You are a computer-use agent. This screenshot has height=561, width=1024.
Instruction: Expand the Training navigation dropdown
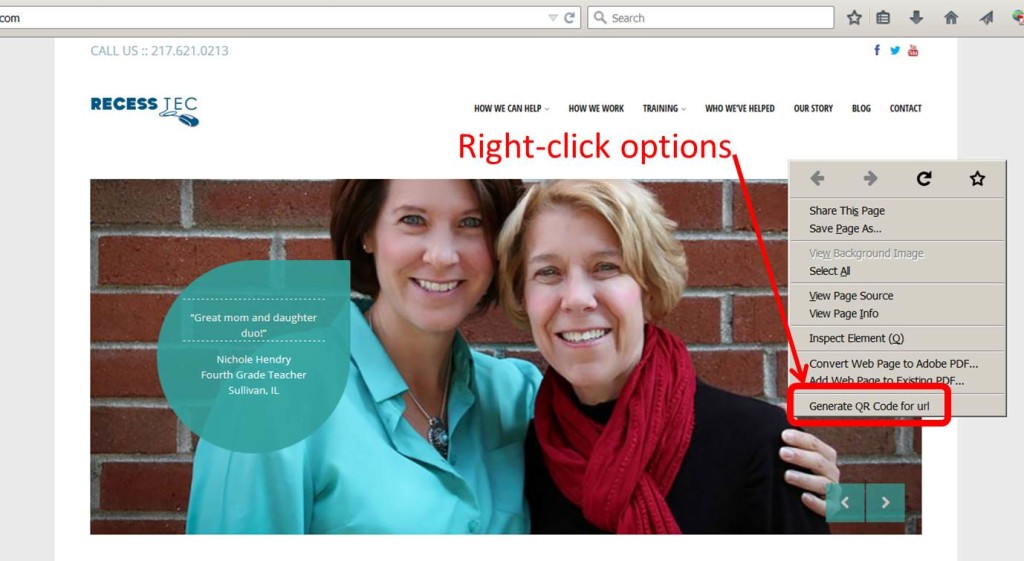click(x=664, y=108)
